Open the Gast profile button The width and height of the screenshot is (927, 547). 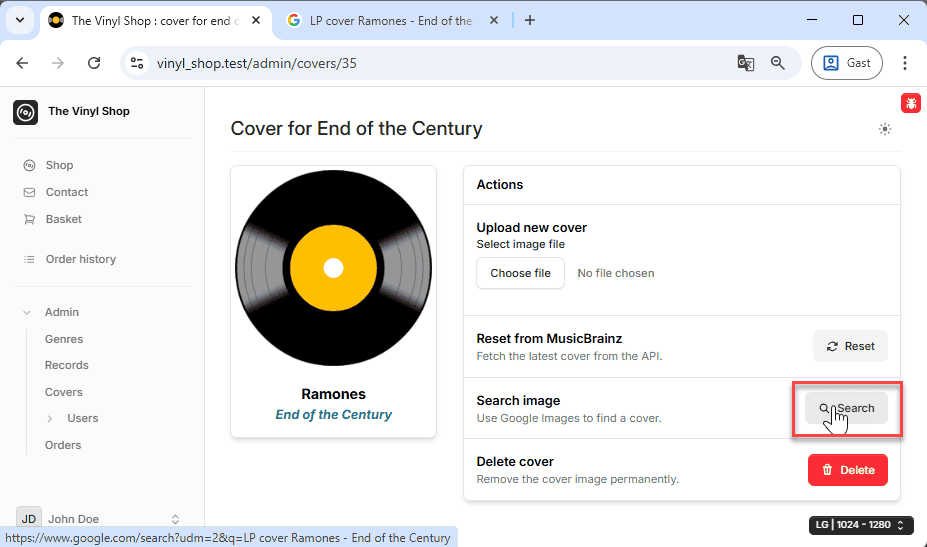tap(847, 63)
